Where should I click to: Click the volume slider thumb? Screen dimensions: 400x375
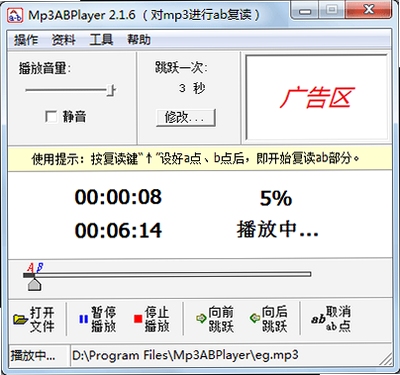111,90
